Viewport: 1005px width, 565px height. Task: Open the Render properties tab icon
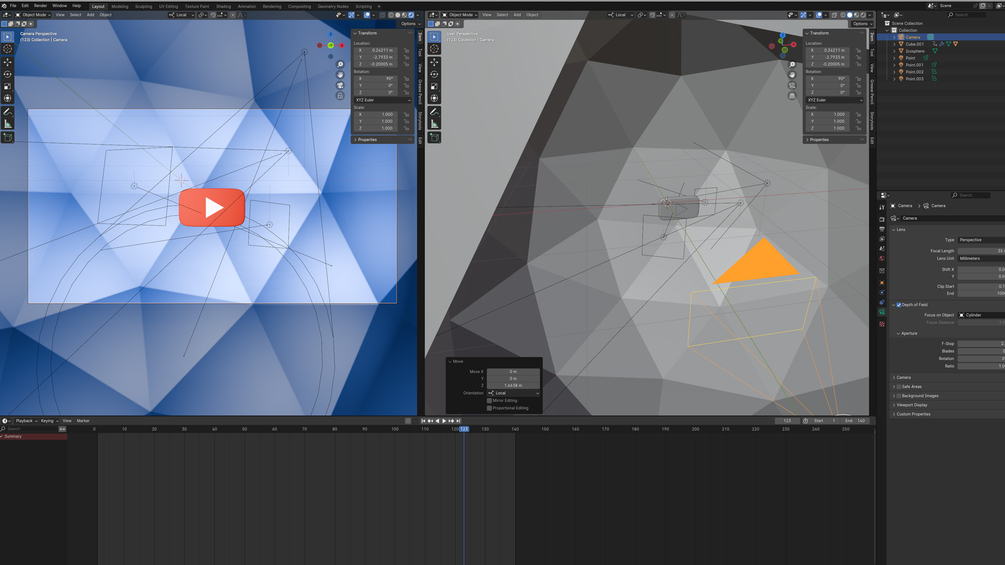(x=882, y=219)
